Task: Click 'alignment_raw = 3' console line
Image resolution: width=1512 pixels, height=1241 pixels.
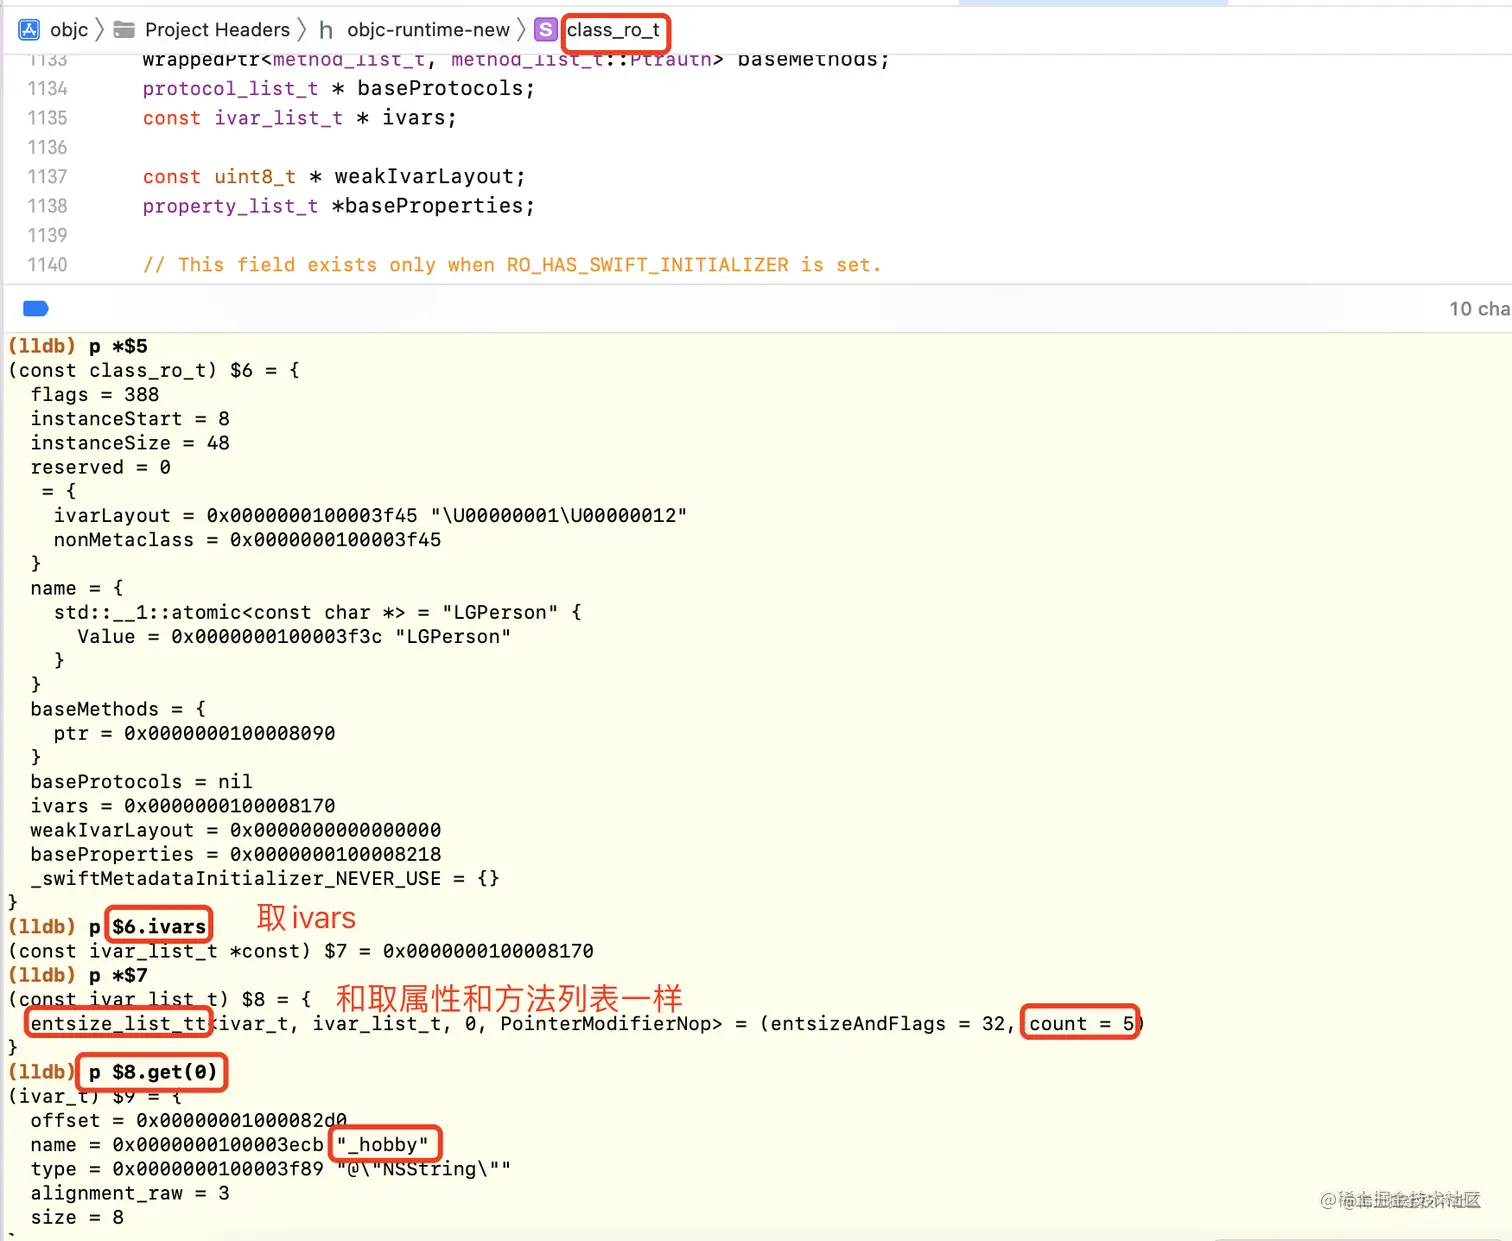Action: tap(130, 1193)
